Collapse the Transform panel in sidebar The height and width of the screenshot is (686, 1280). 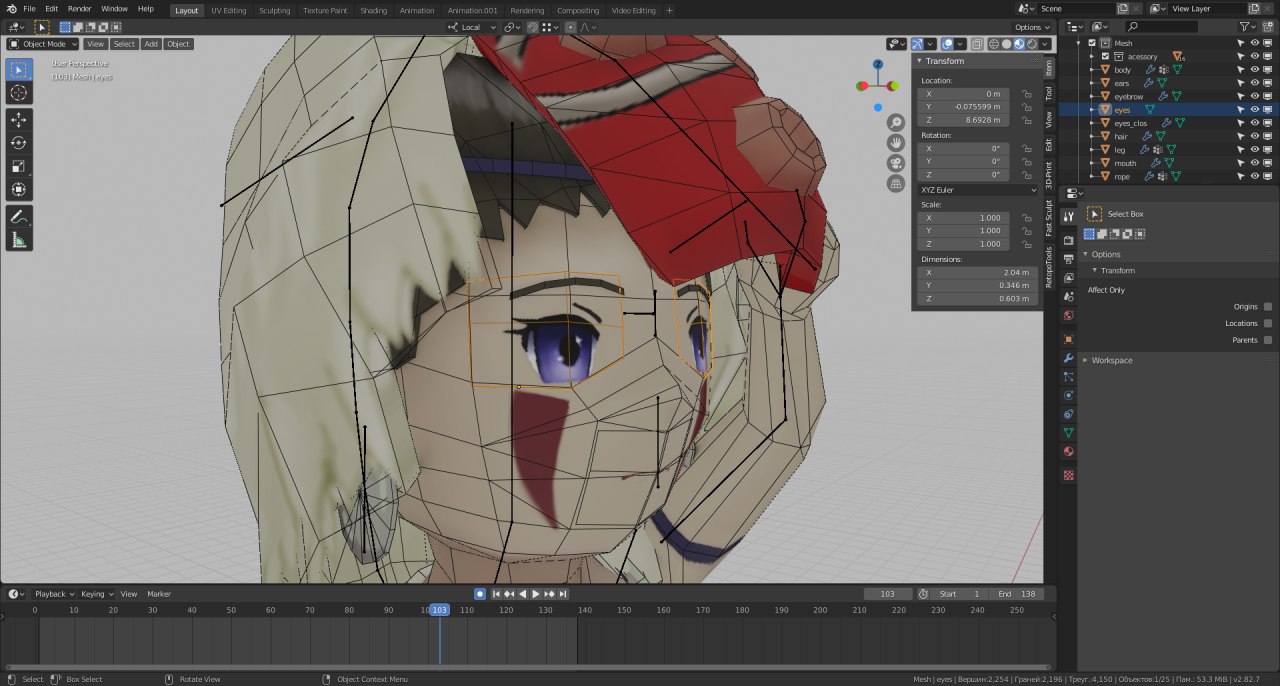point(920,61)
